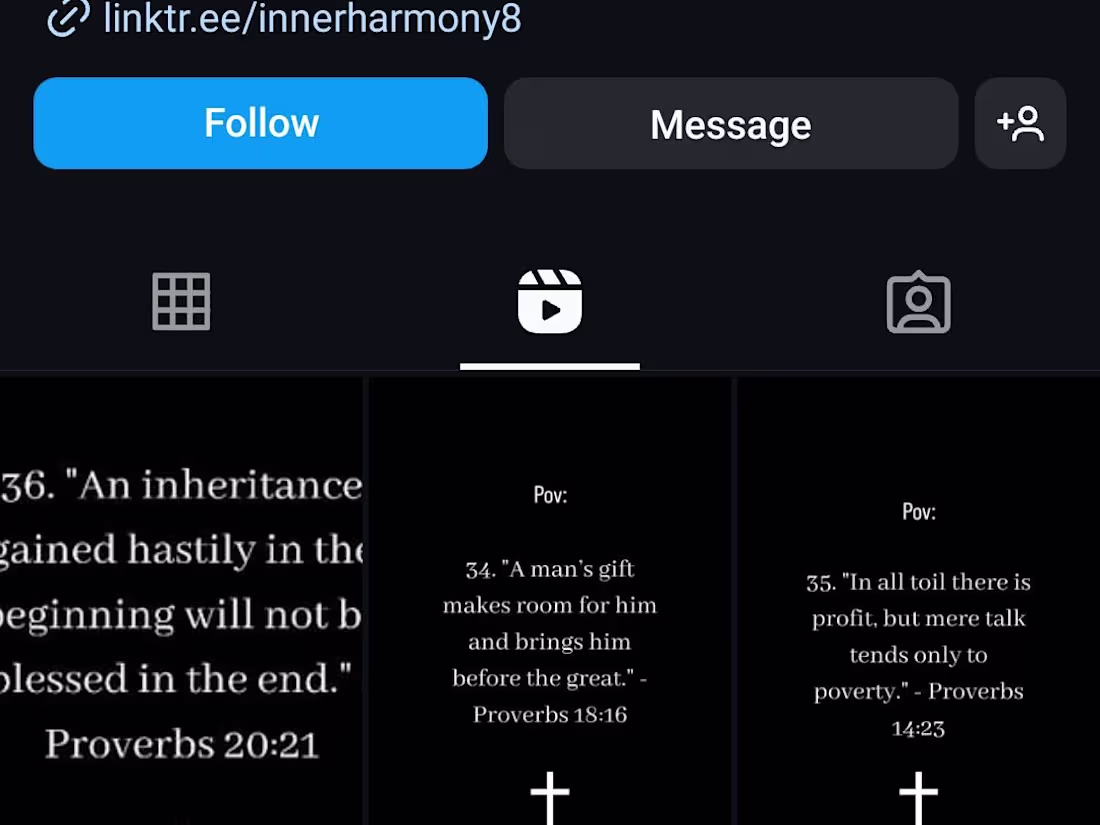Screen dimensions: 1100x825
Task: Click the "14:23" verse number text
Action: 918,729
